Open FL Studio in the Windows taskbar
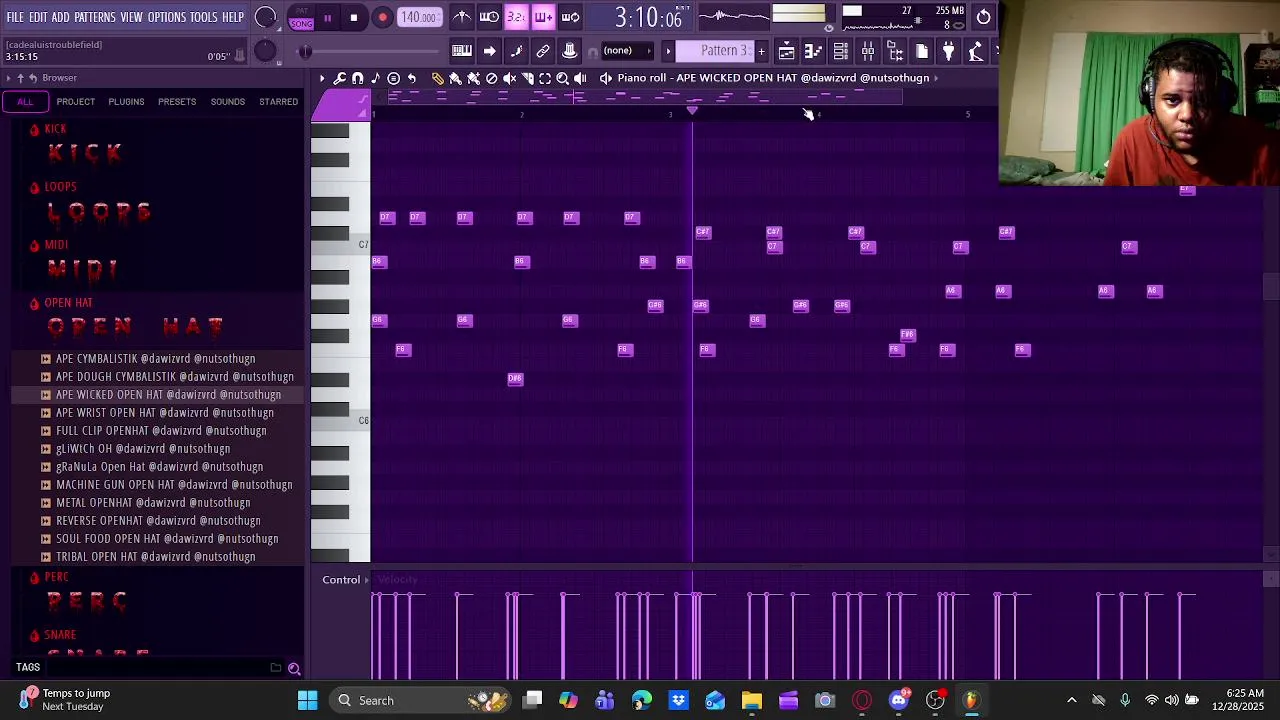This screenshot has width=1280, height=720. pos(971,700)
